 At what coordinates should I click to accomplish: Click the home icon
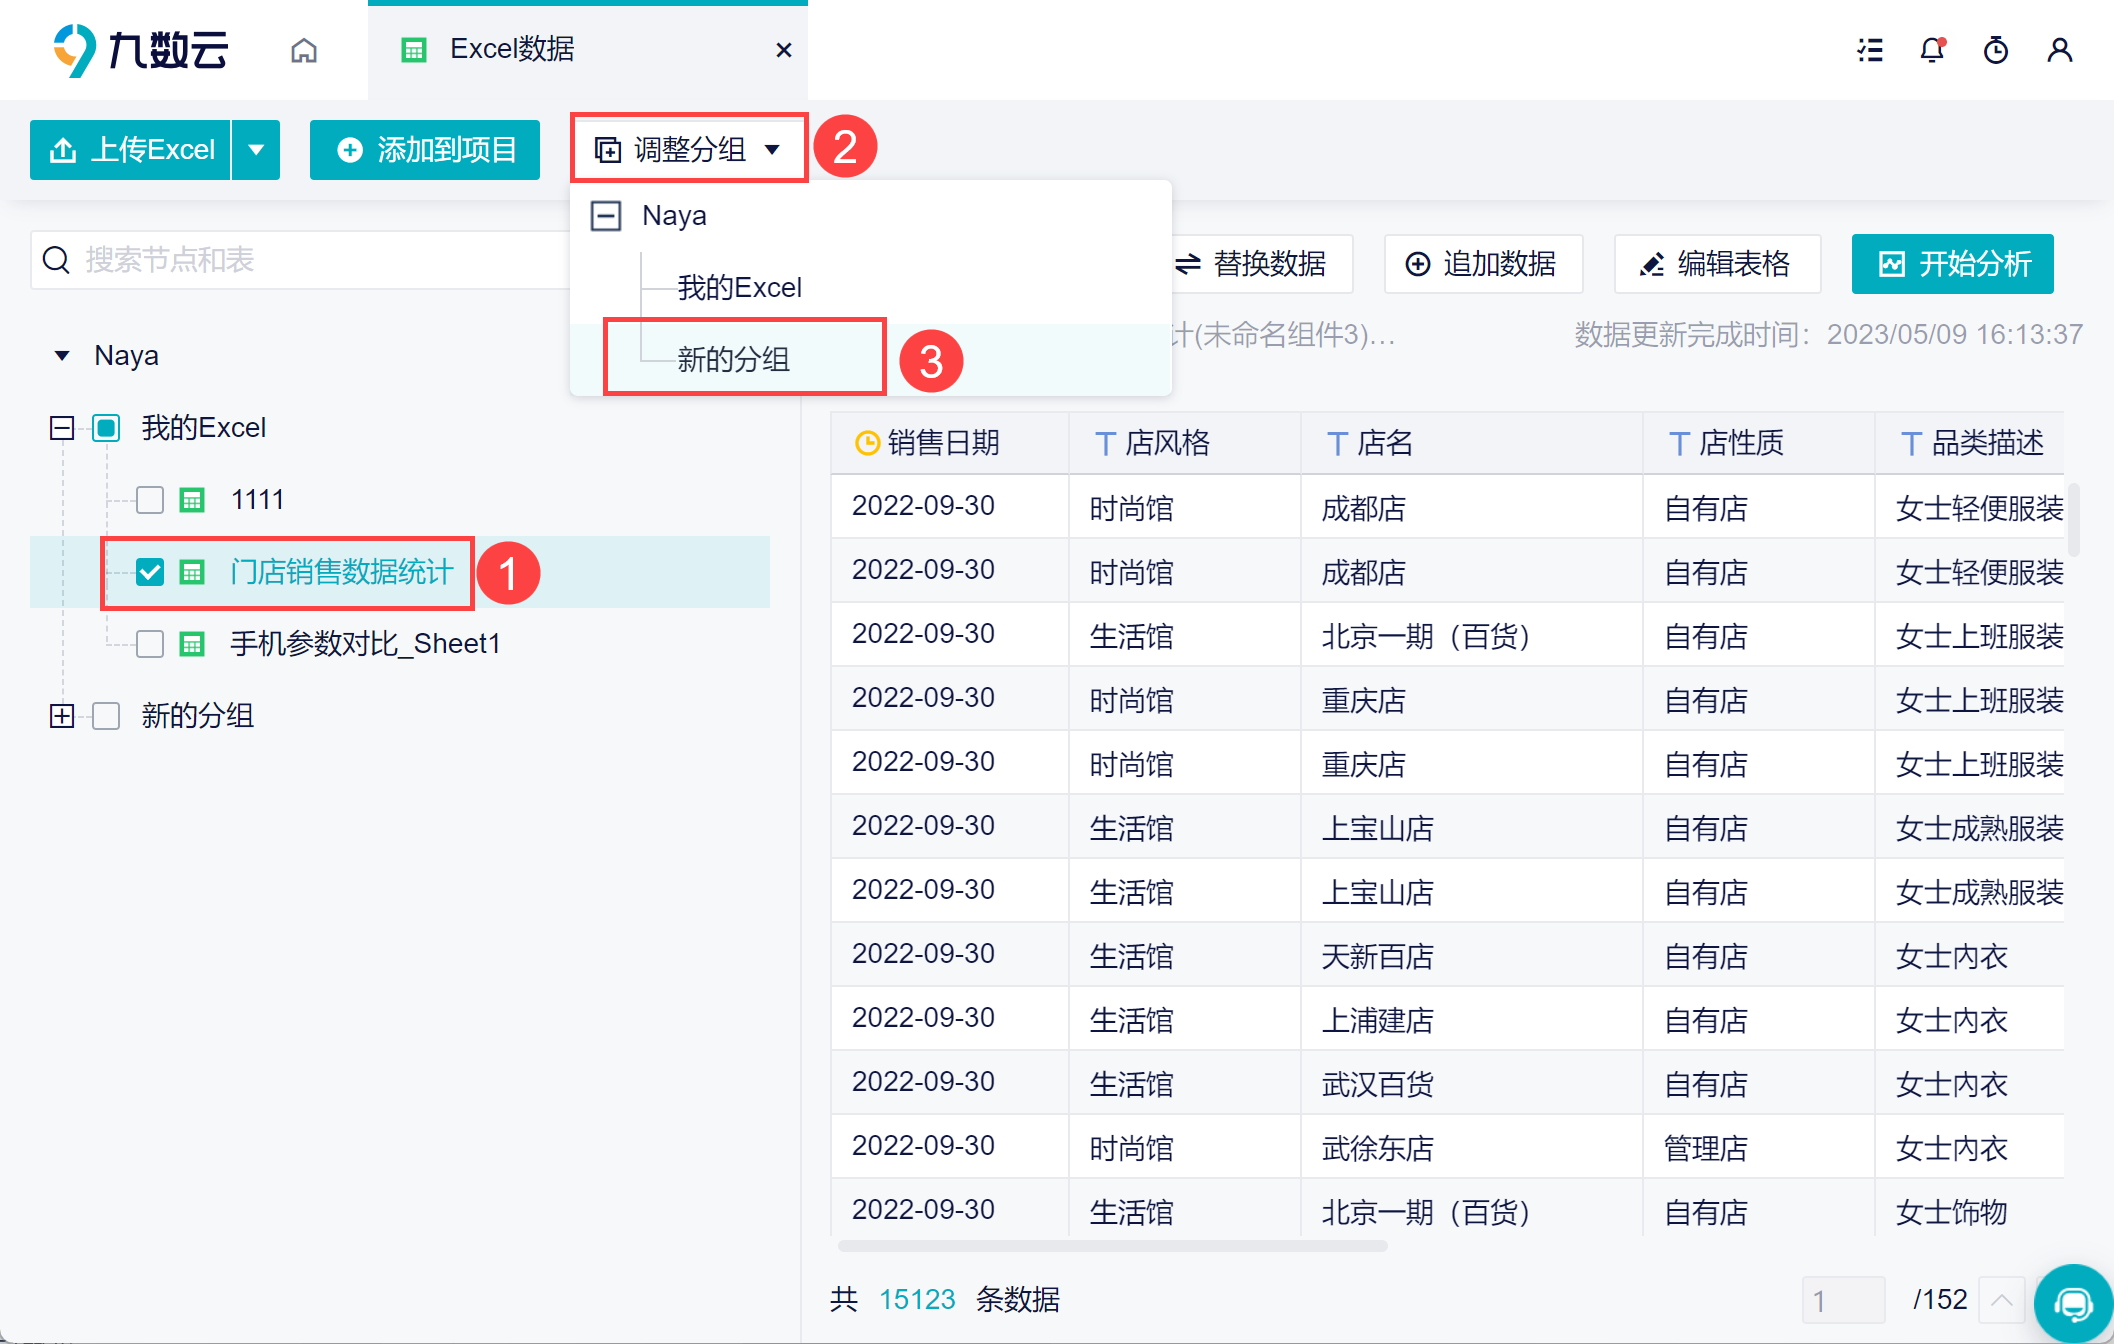pyautogui.click(x=304, y=50)
